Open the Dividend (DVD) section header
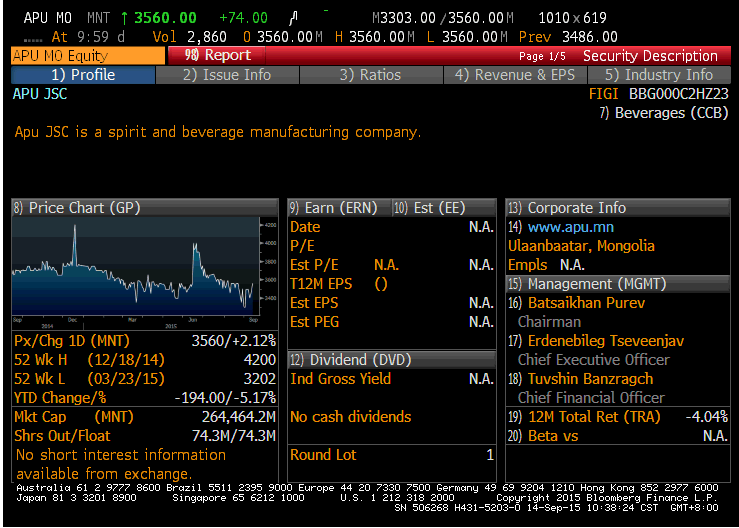The width and height of the screenshot is (739, 528). point(349,360)
